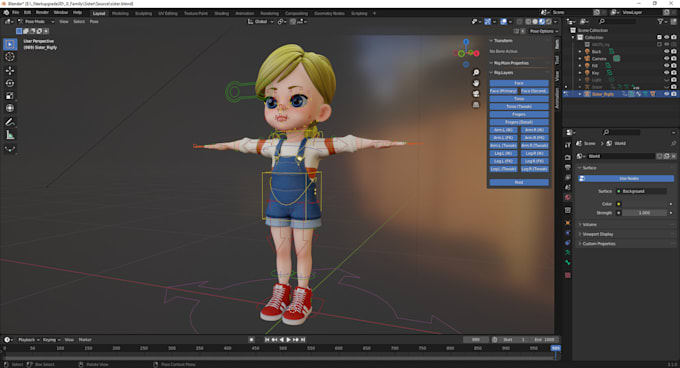Activate the Rotate tool
Screen dimensions: 680x368
(10, 83)
